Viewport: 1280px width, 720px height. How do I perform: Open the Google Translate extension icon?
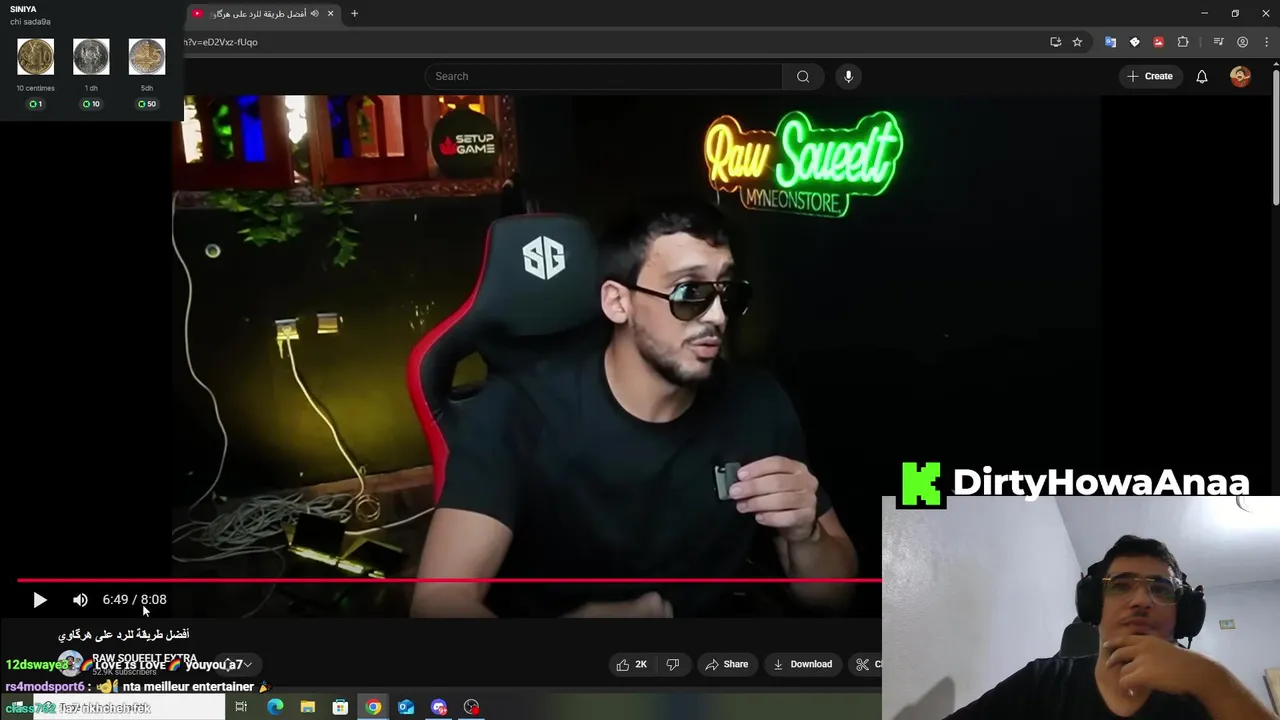(x=1110, y=42)
